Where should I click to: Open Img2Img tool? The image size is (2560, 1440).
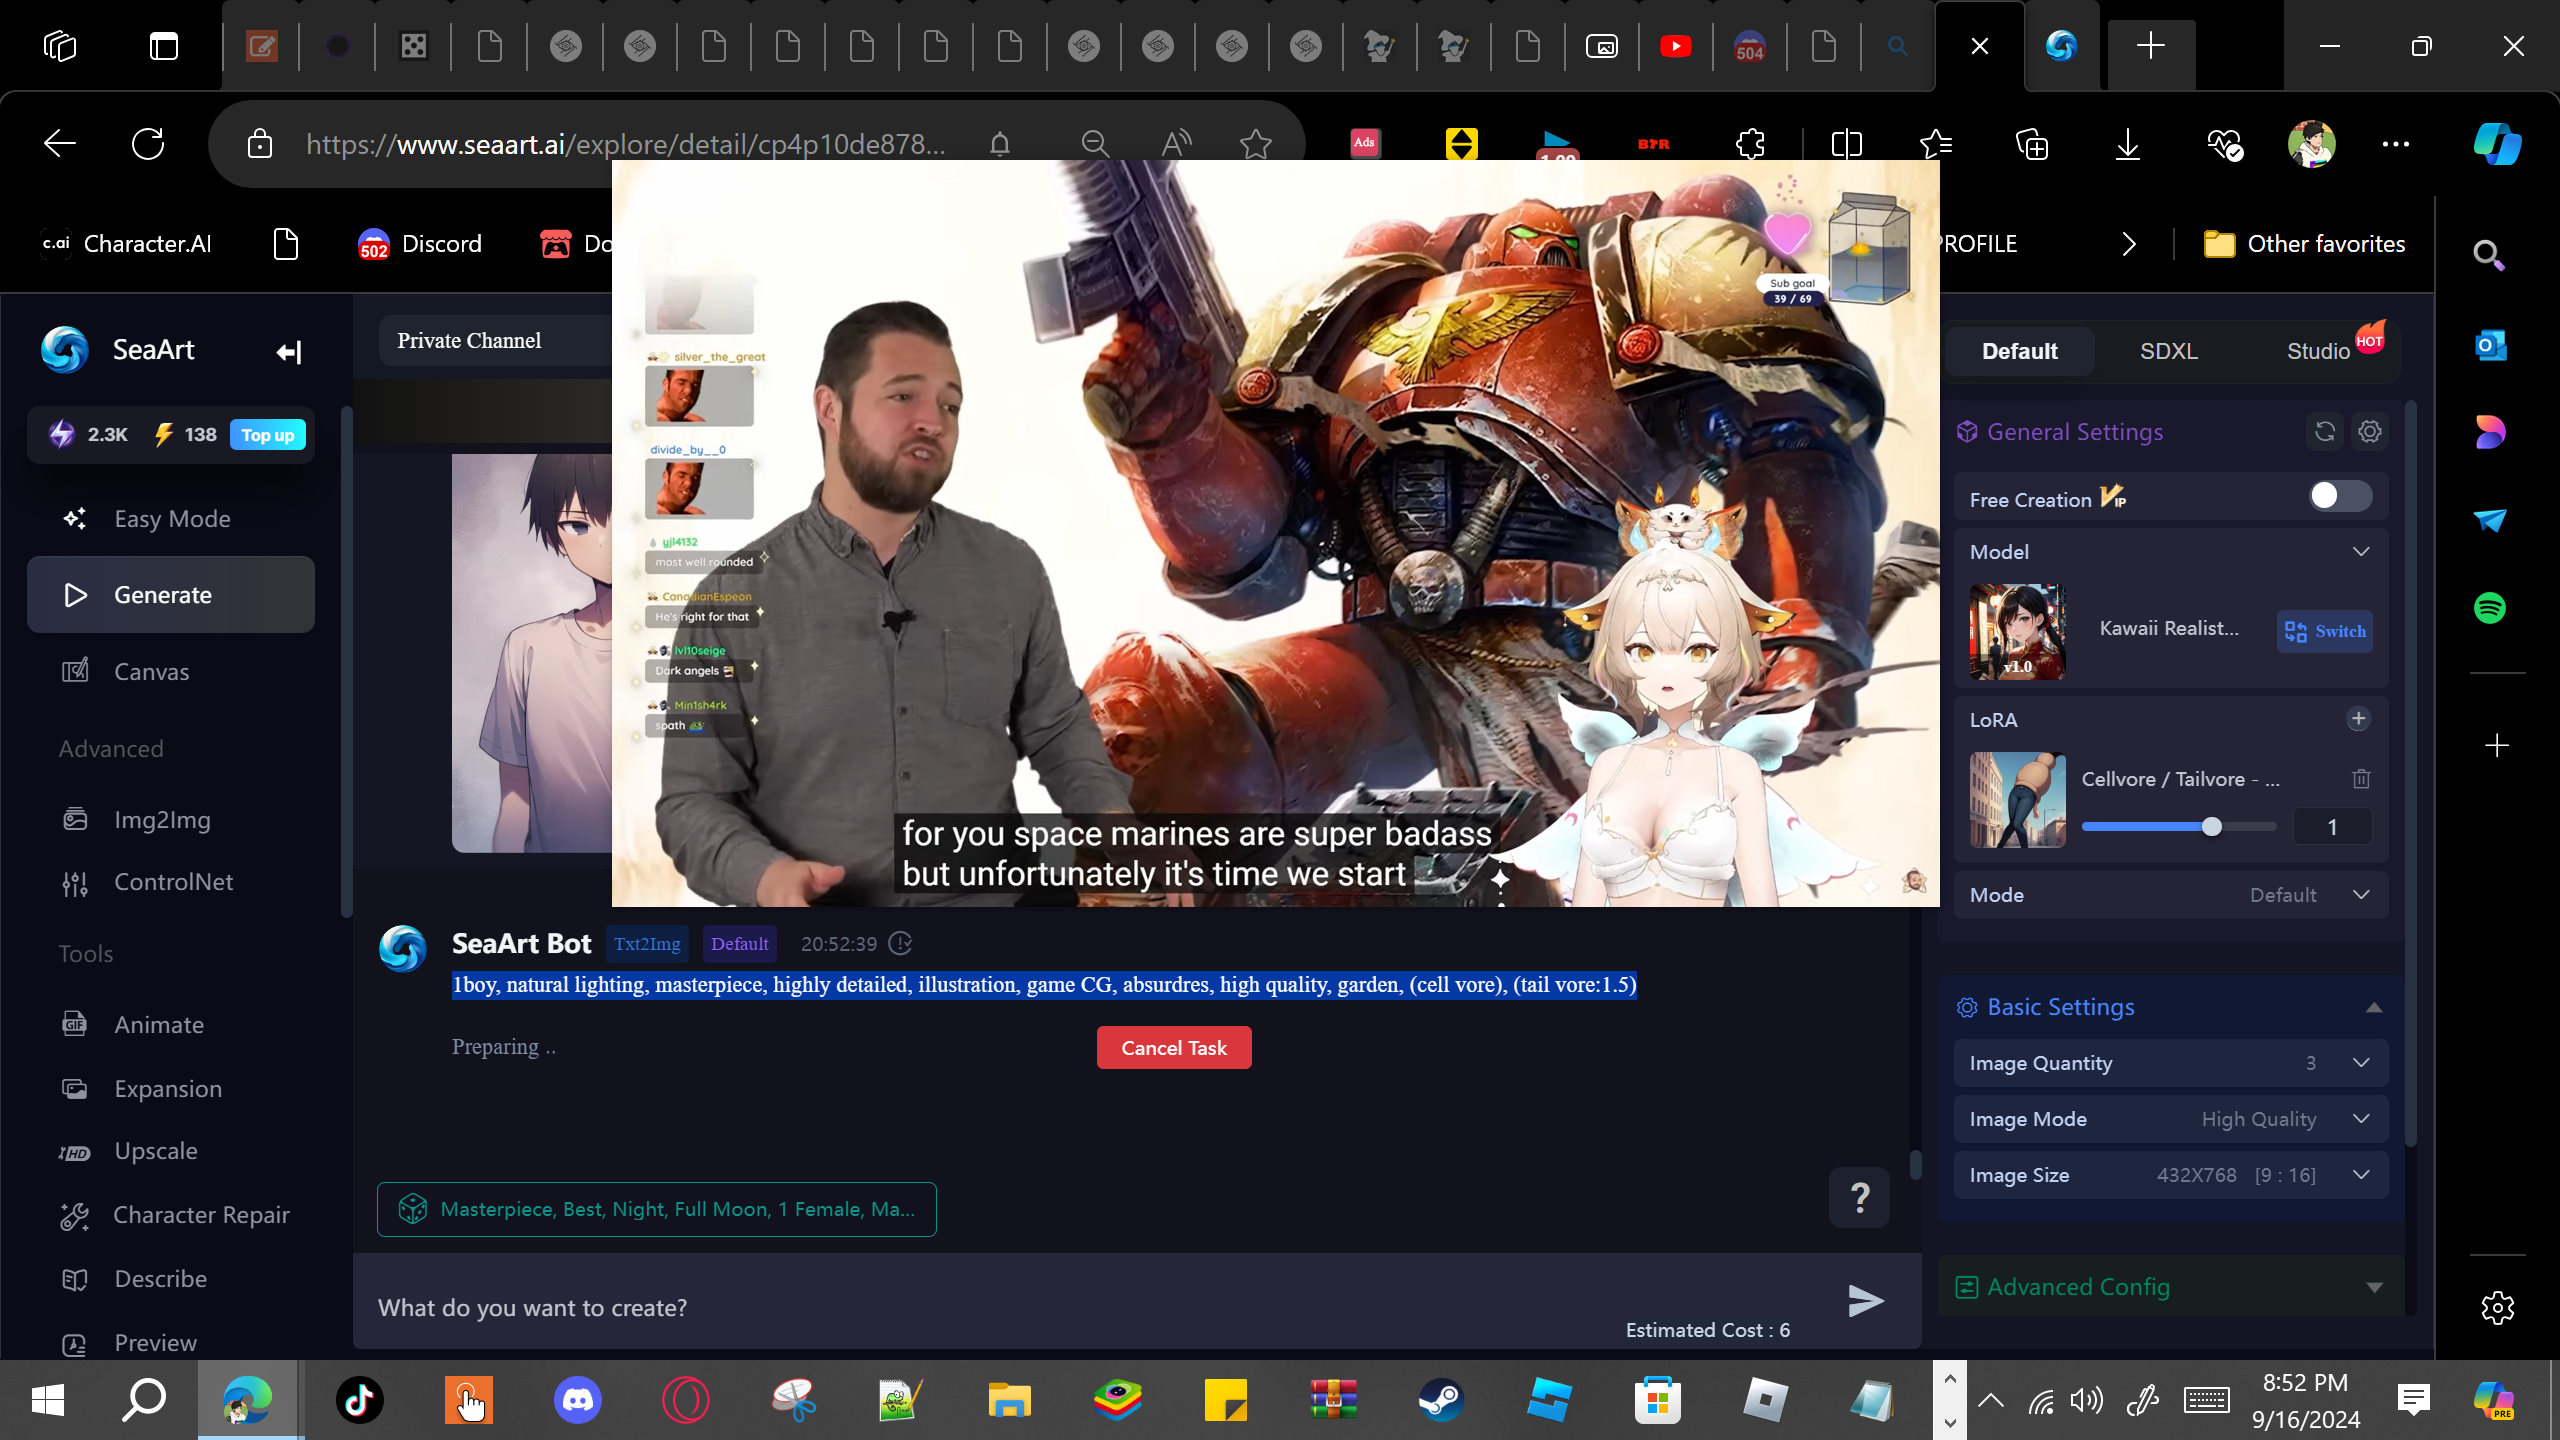171,820
